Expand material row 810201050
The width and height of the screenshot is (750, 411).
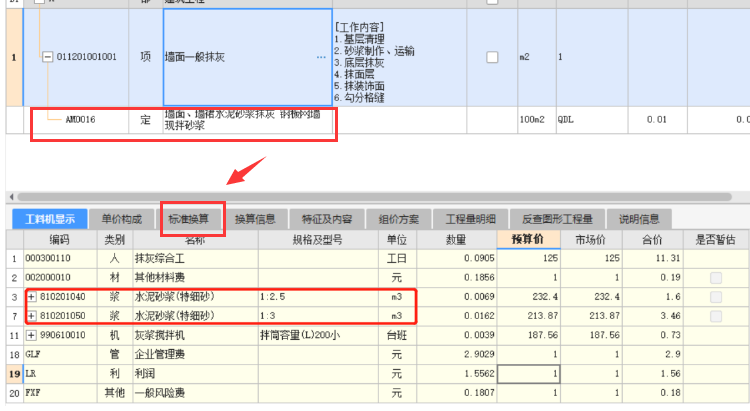31,316
